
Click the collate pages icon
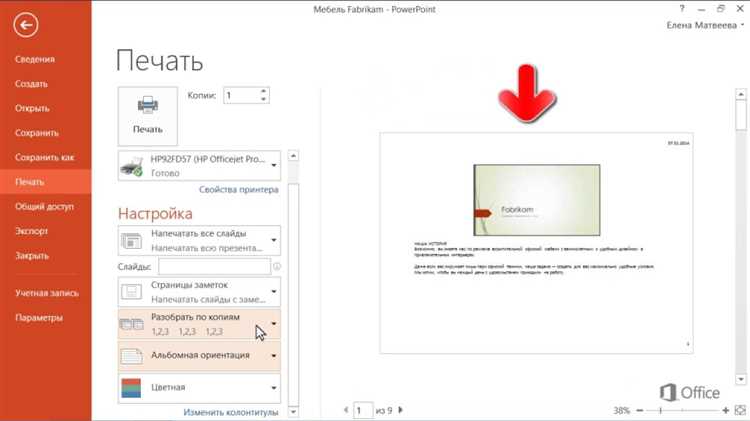click(132, 324)
